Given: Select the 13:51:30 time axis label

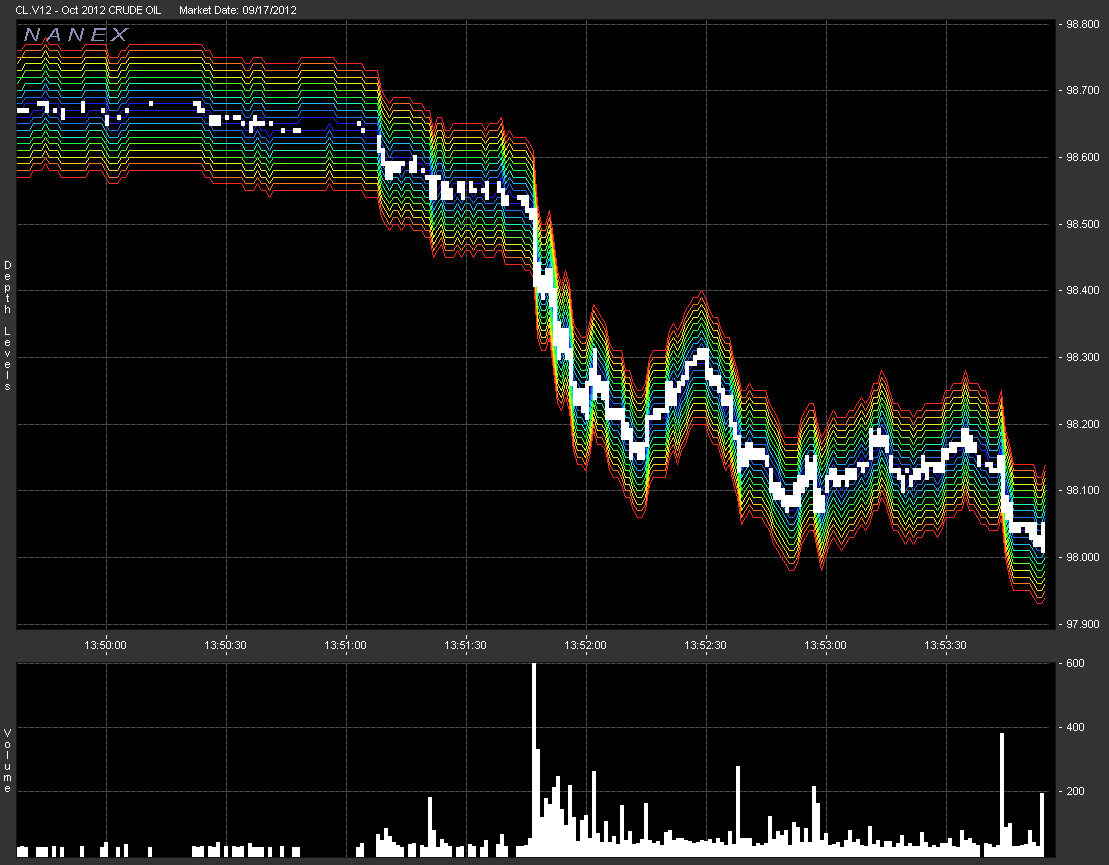Looking at the screenshot, I should (x=466, y=646).
